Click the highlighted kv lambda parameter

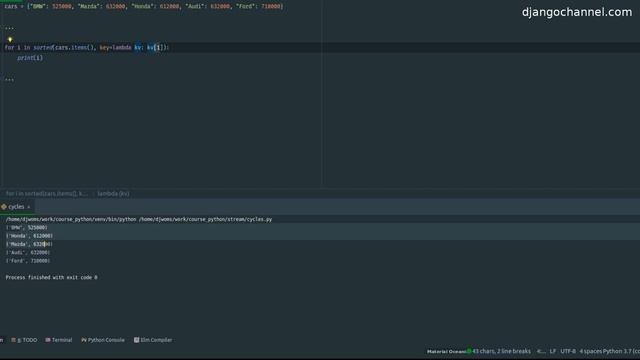coord(138,47)
